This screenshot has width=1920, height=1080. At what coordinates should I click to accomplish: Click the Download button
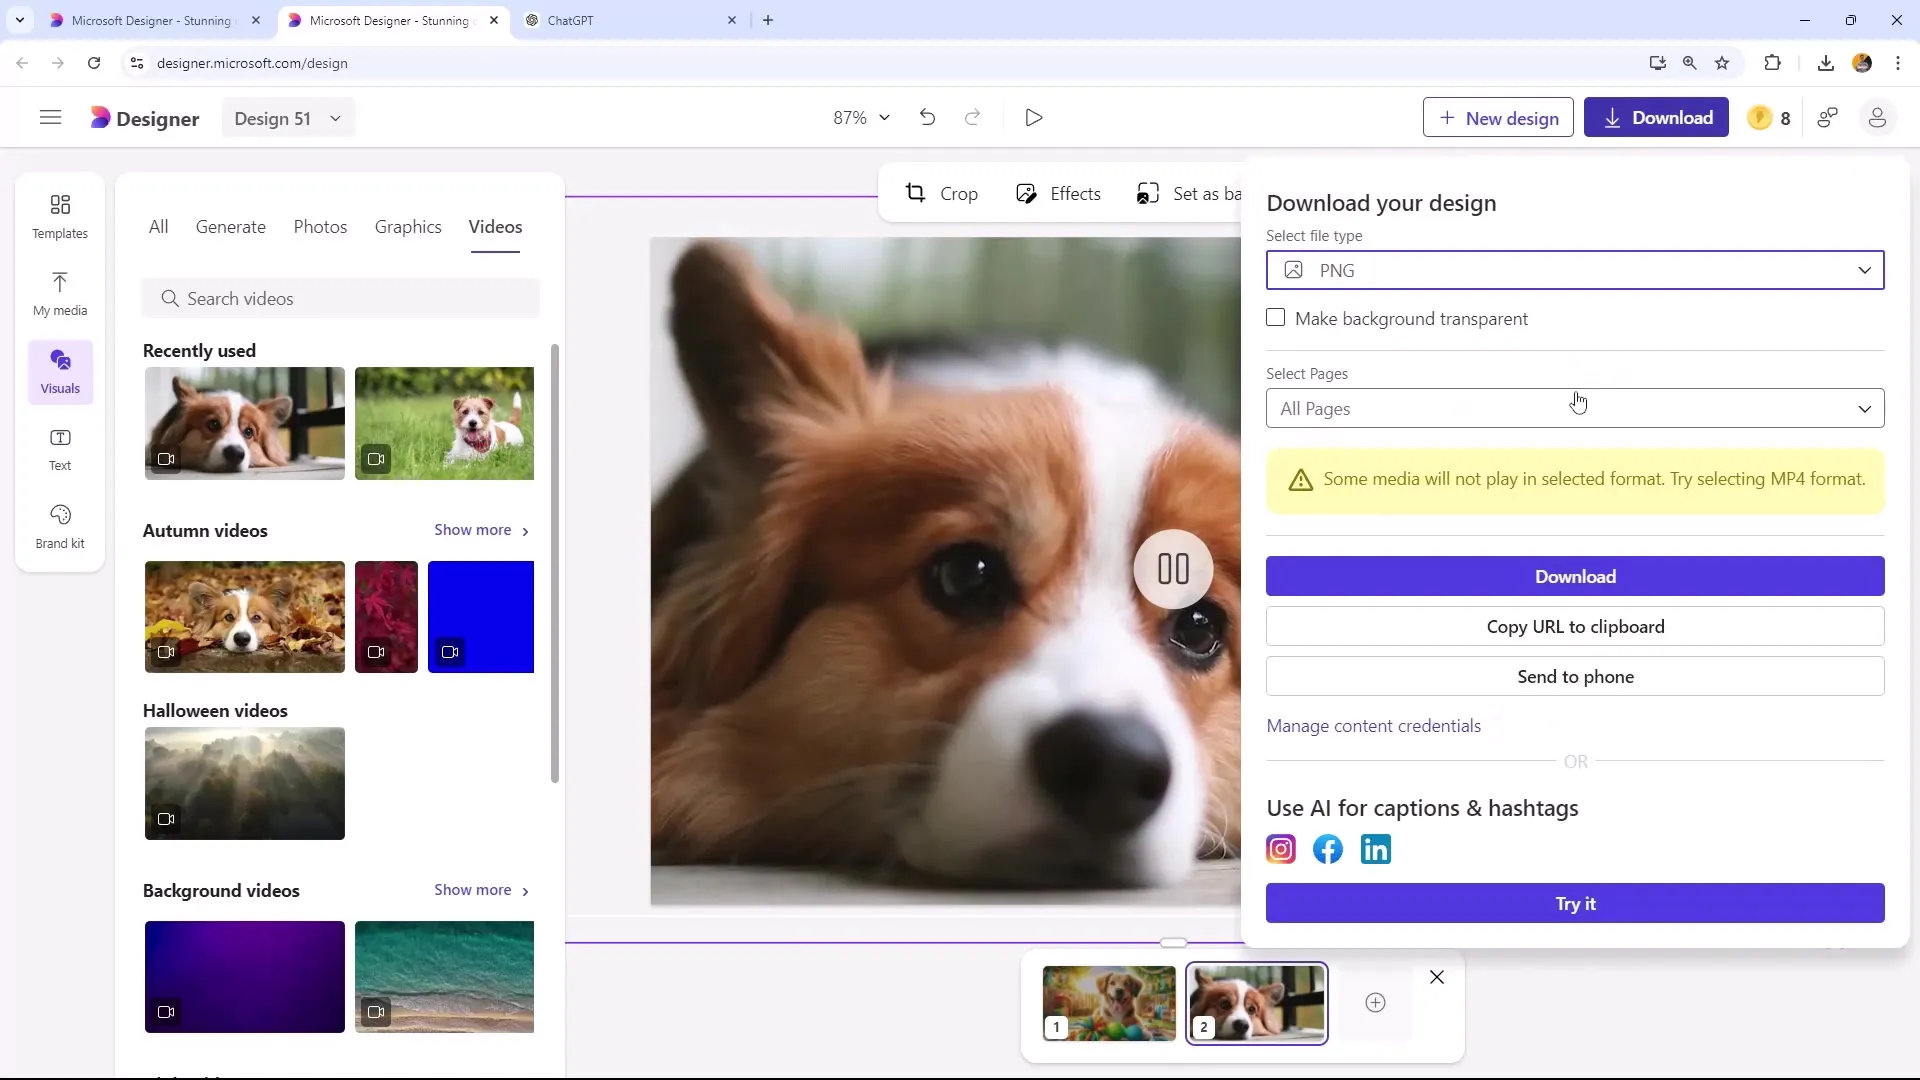click(1578, 578)
